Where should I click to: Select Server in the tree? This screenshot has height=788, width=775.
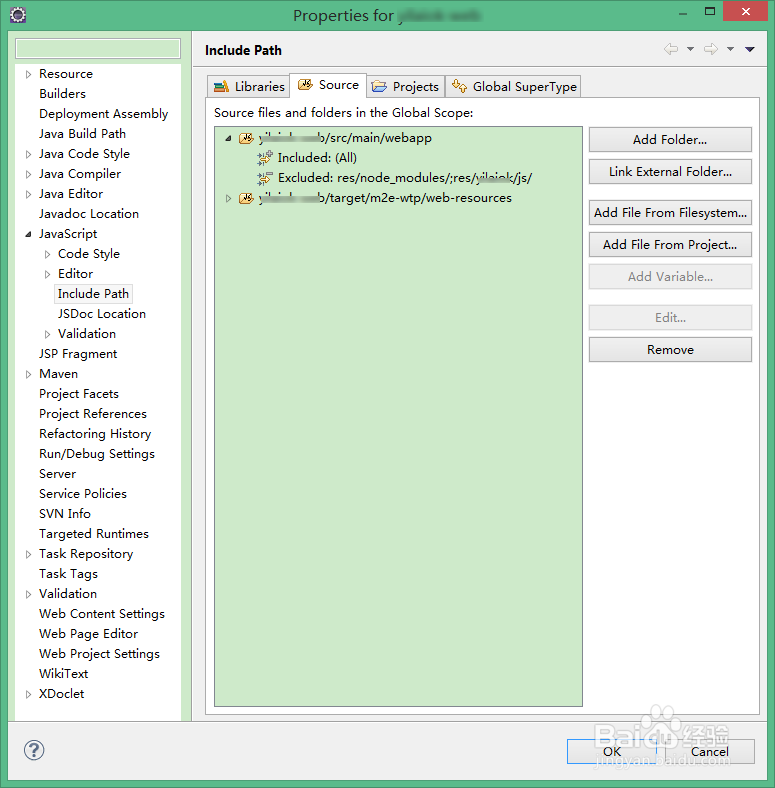click(x=58, y=474)
